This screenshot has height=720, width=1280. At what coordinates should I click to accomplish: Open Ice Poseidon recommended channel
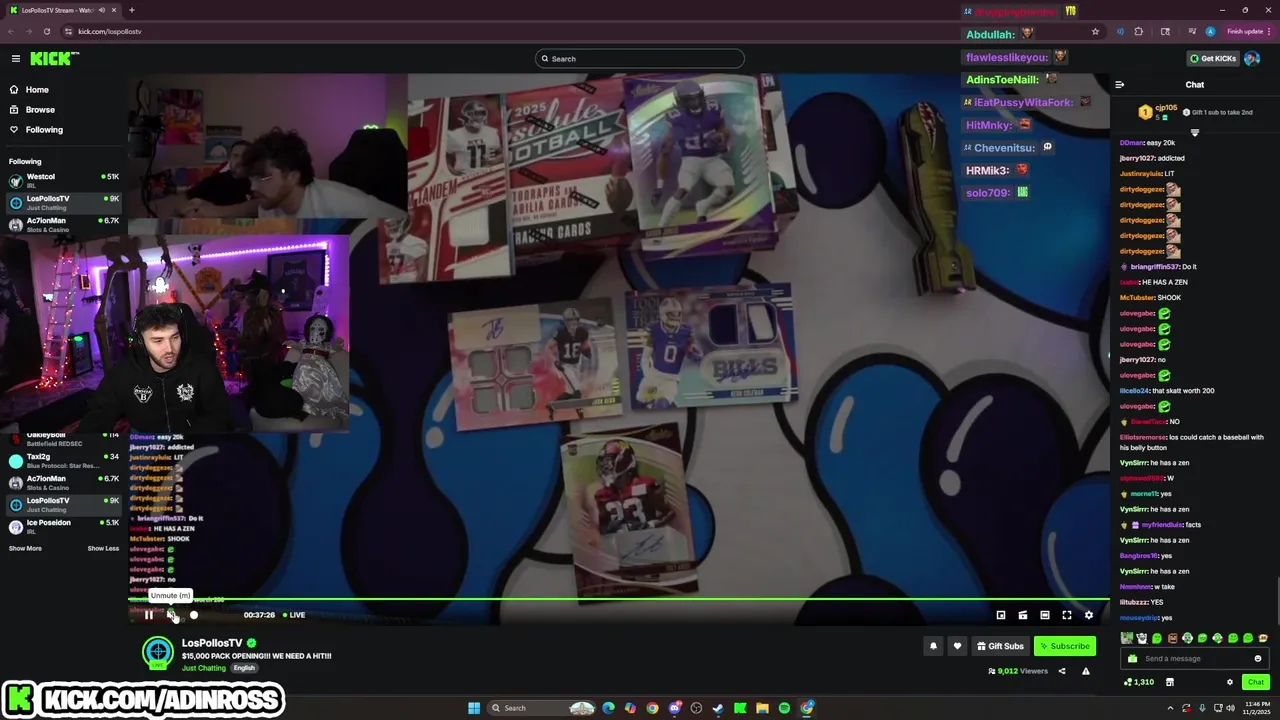pyautogui.click(x=63, y=526)
